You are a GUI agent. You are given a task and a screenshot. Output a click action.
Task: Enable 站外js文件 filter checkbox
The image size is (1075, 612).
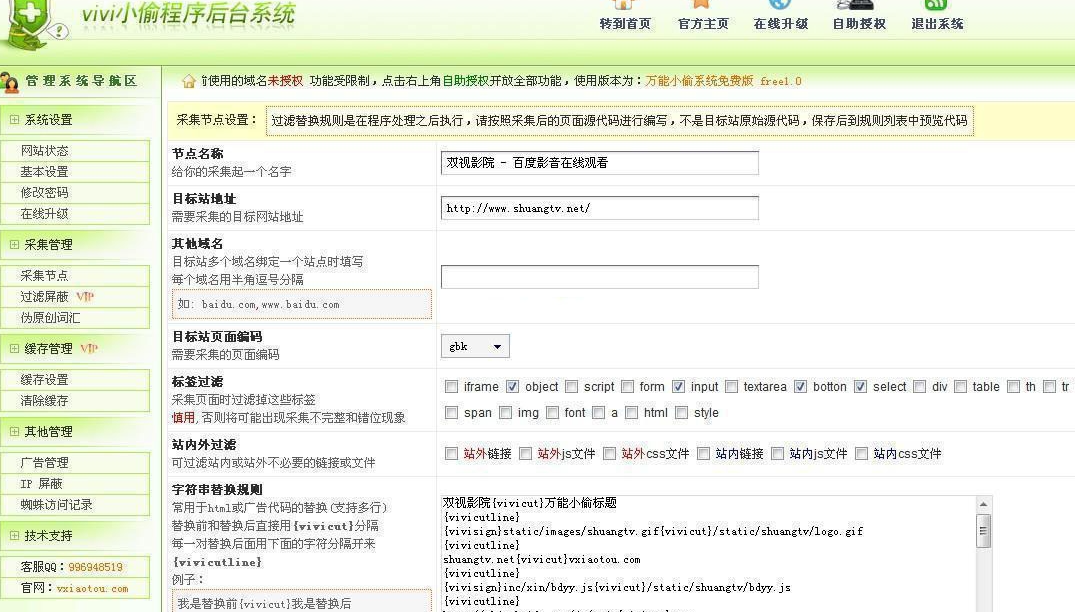[525, 453]
